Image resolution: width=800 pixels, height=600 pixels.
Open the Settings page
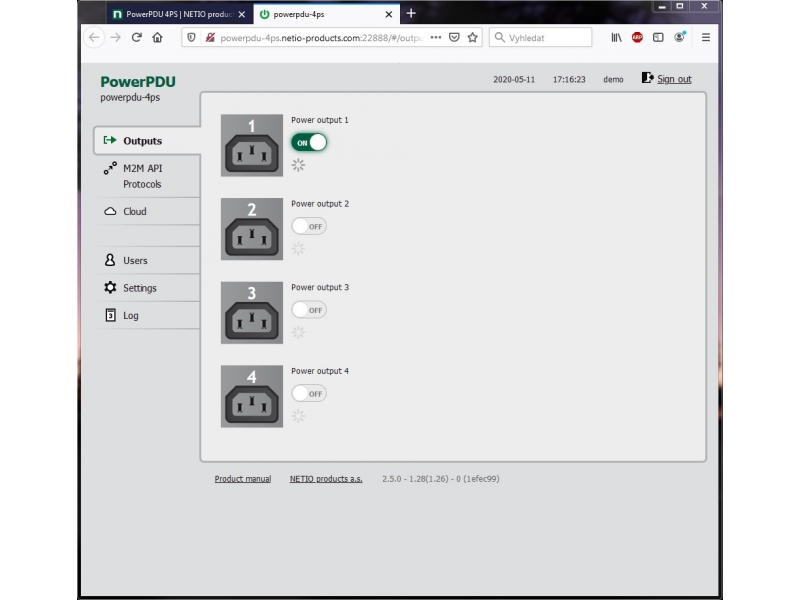147,288
